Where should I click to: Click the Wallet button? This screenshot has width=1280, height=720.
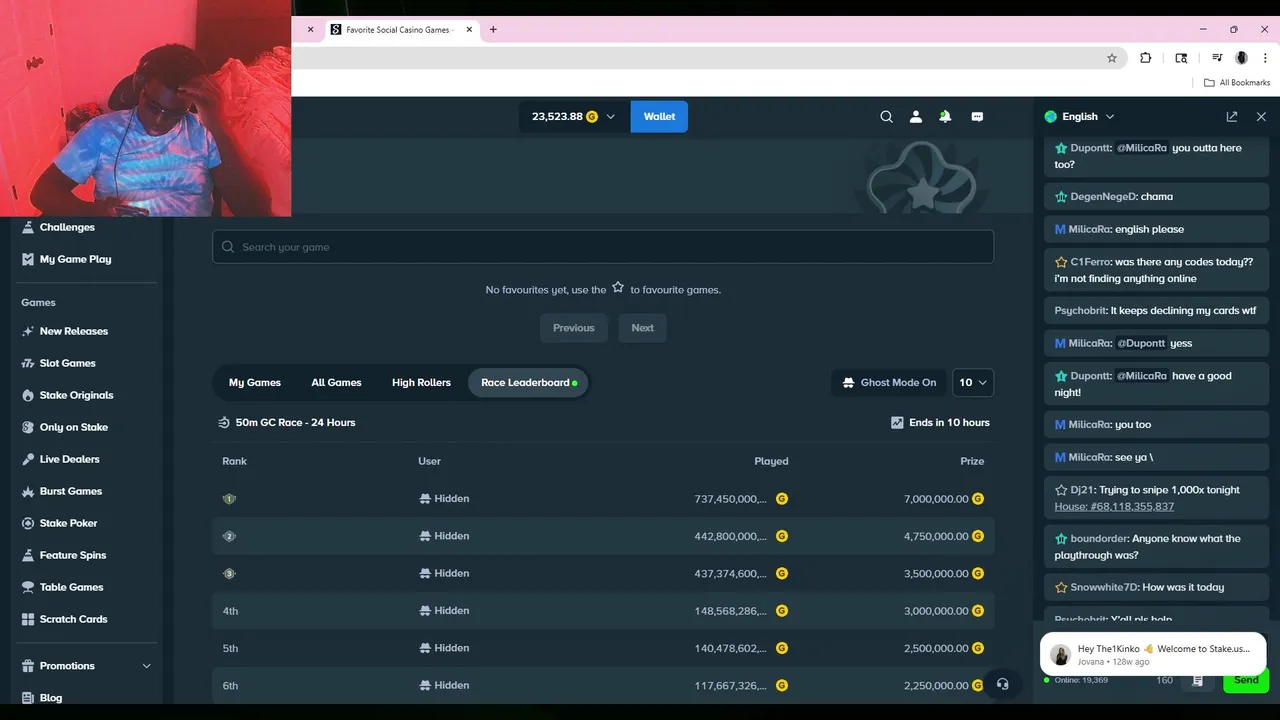[659, 117]
